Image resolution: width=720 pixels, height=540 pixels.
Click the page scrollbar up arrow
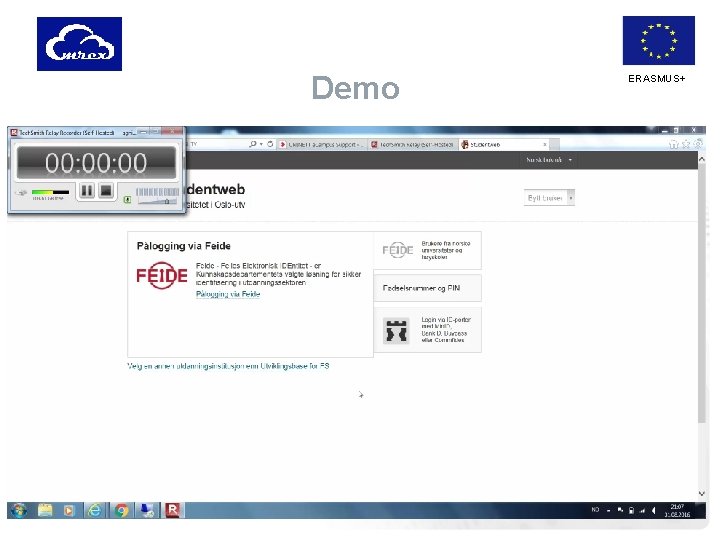[701, 159]
